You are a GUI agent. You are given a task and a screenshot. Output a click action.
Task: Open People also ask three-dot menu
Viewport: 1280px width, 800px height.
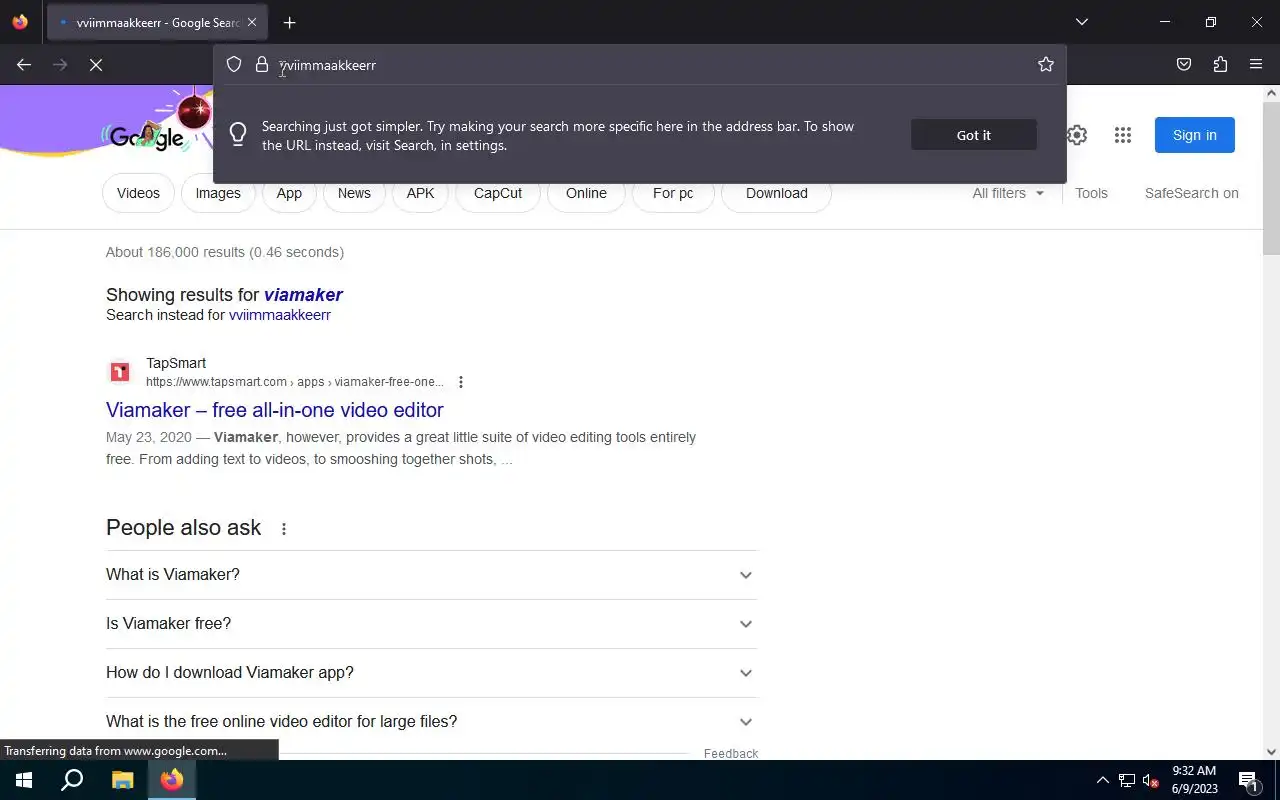coord(284,529)
